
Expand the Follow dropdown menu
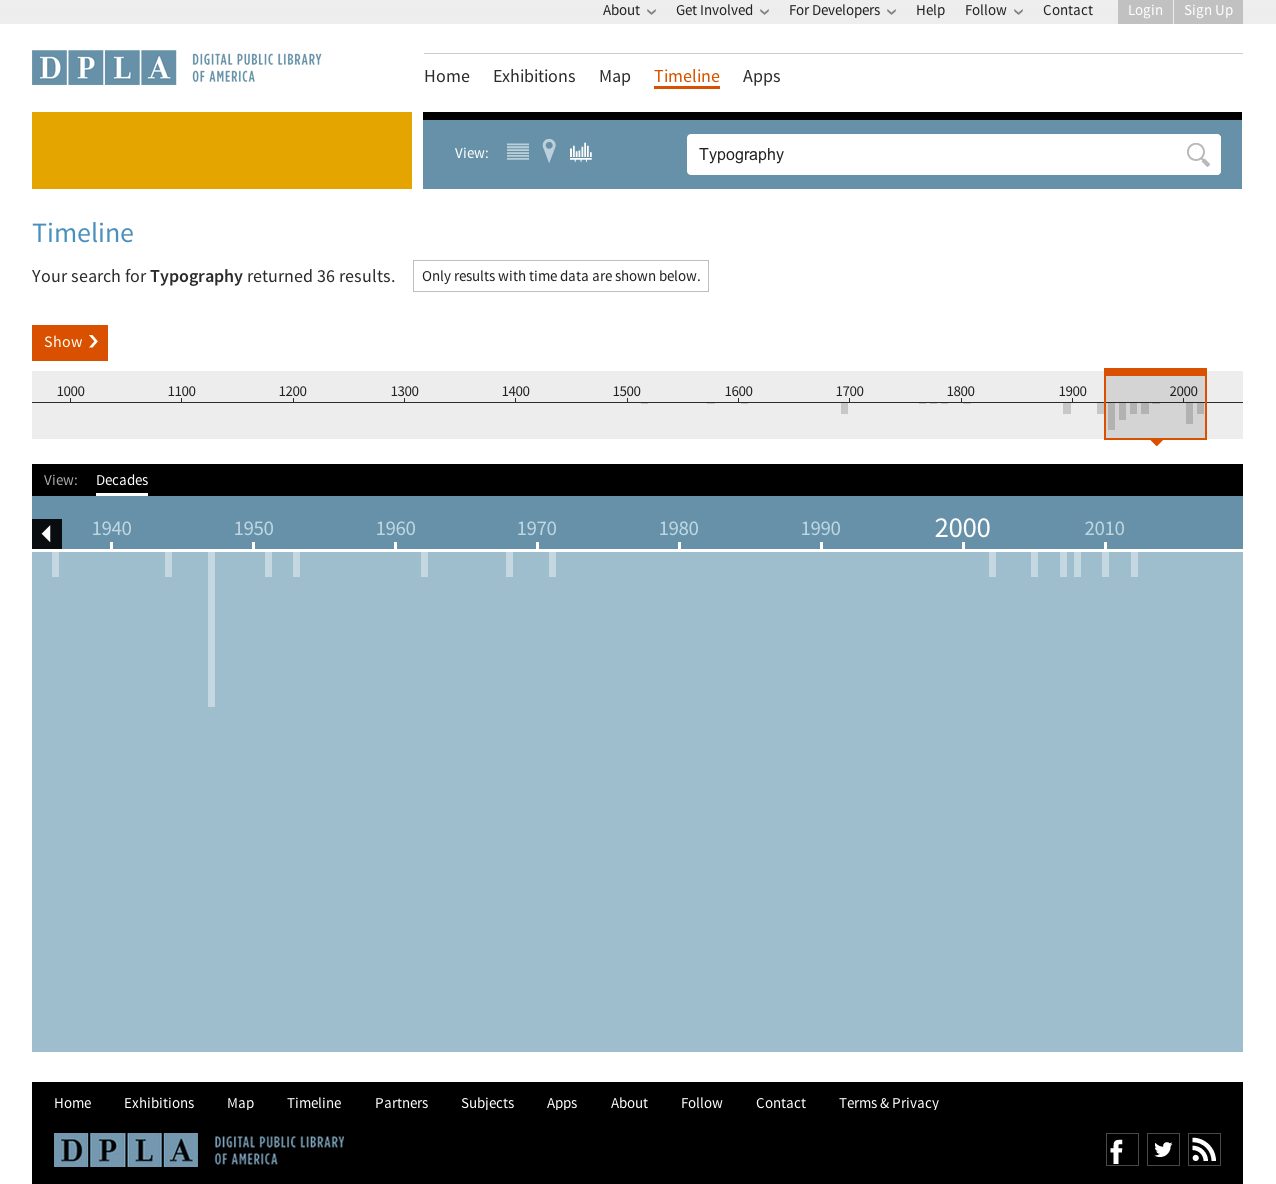coord(993,11)
